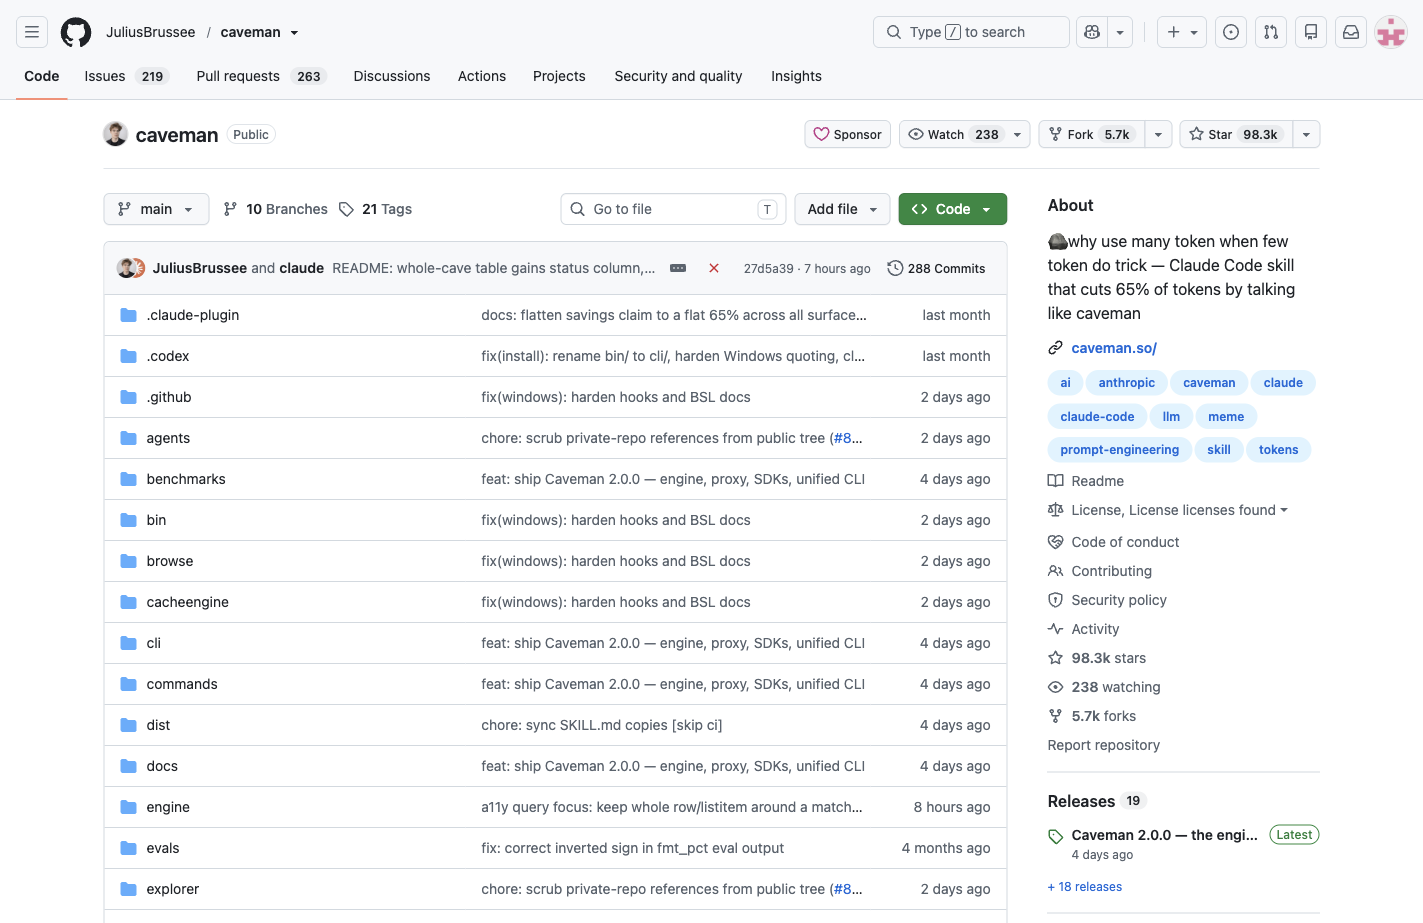The width and height of the screenshot is (1423, 923).
Task: Click the benchmarks folder icon
Action: pos(128,479)
